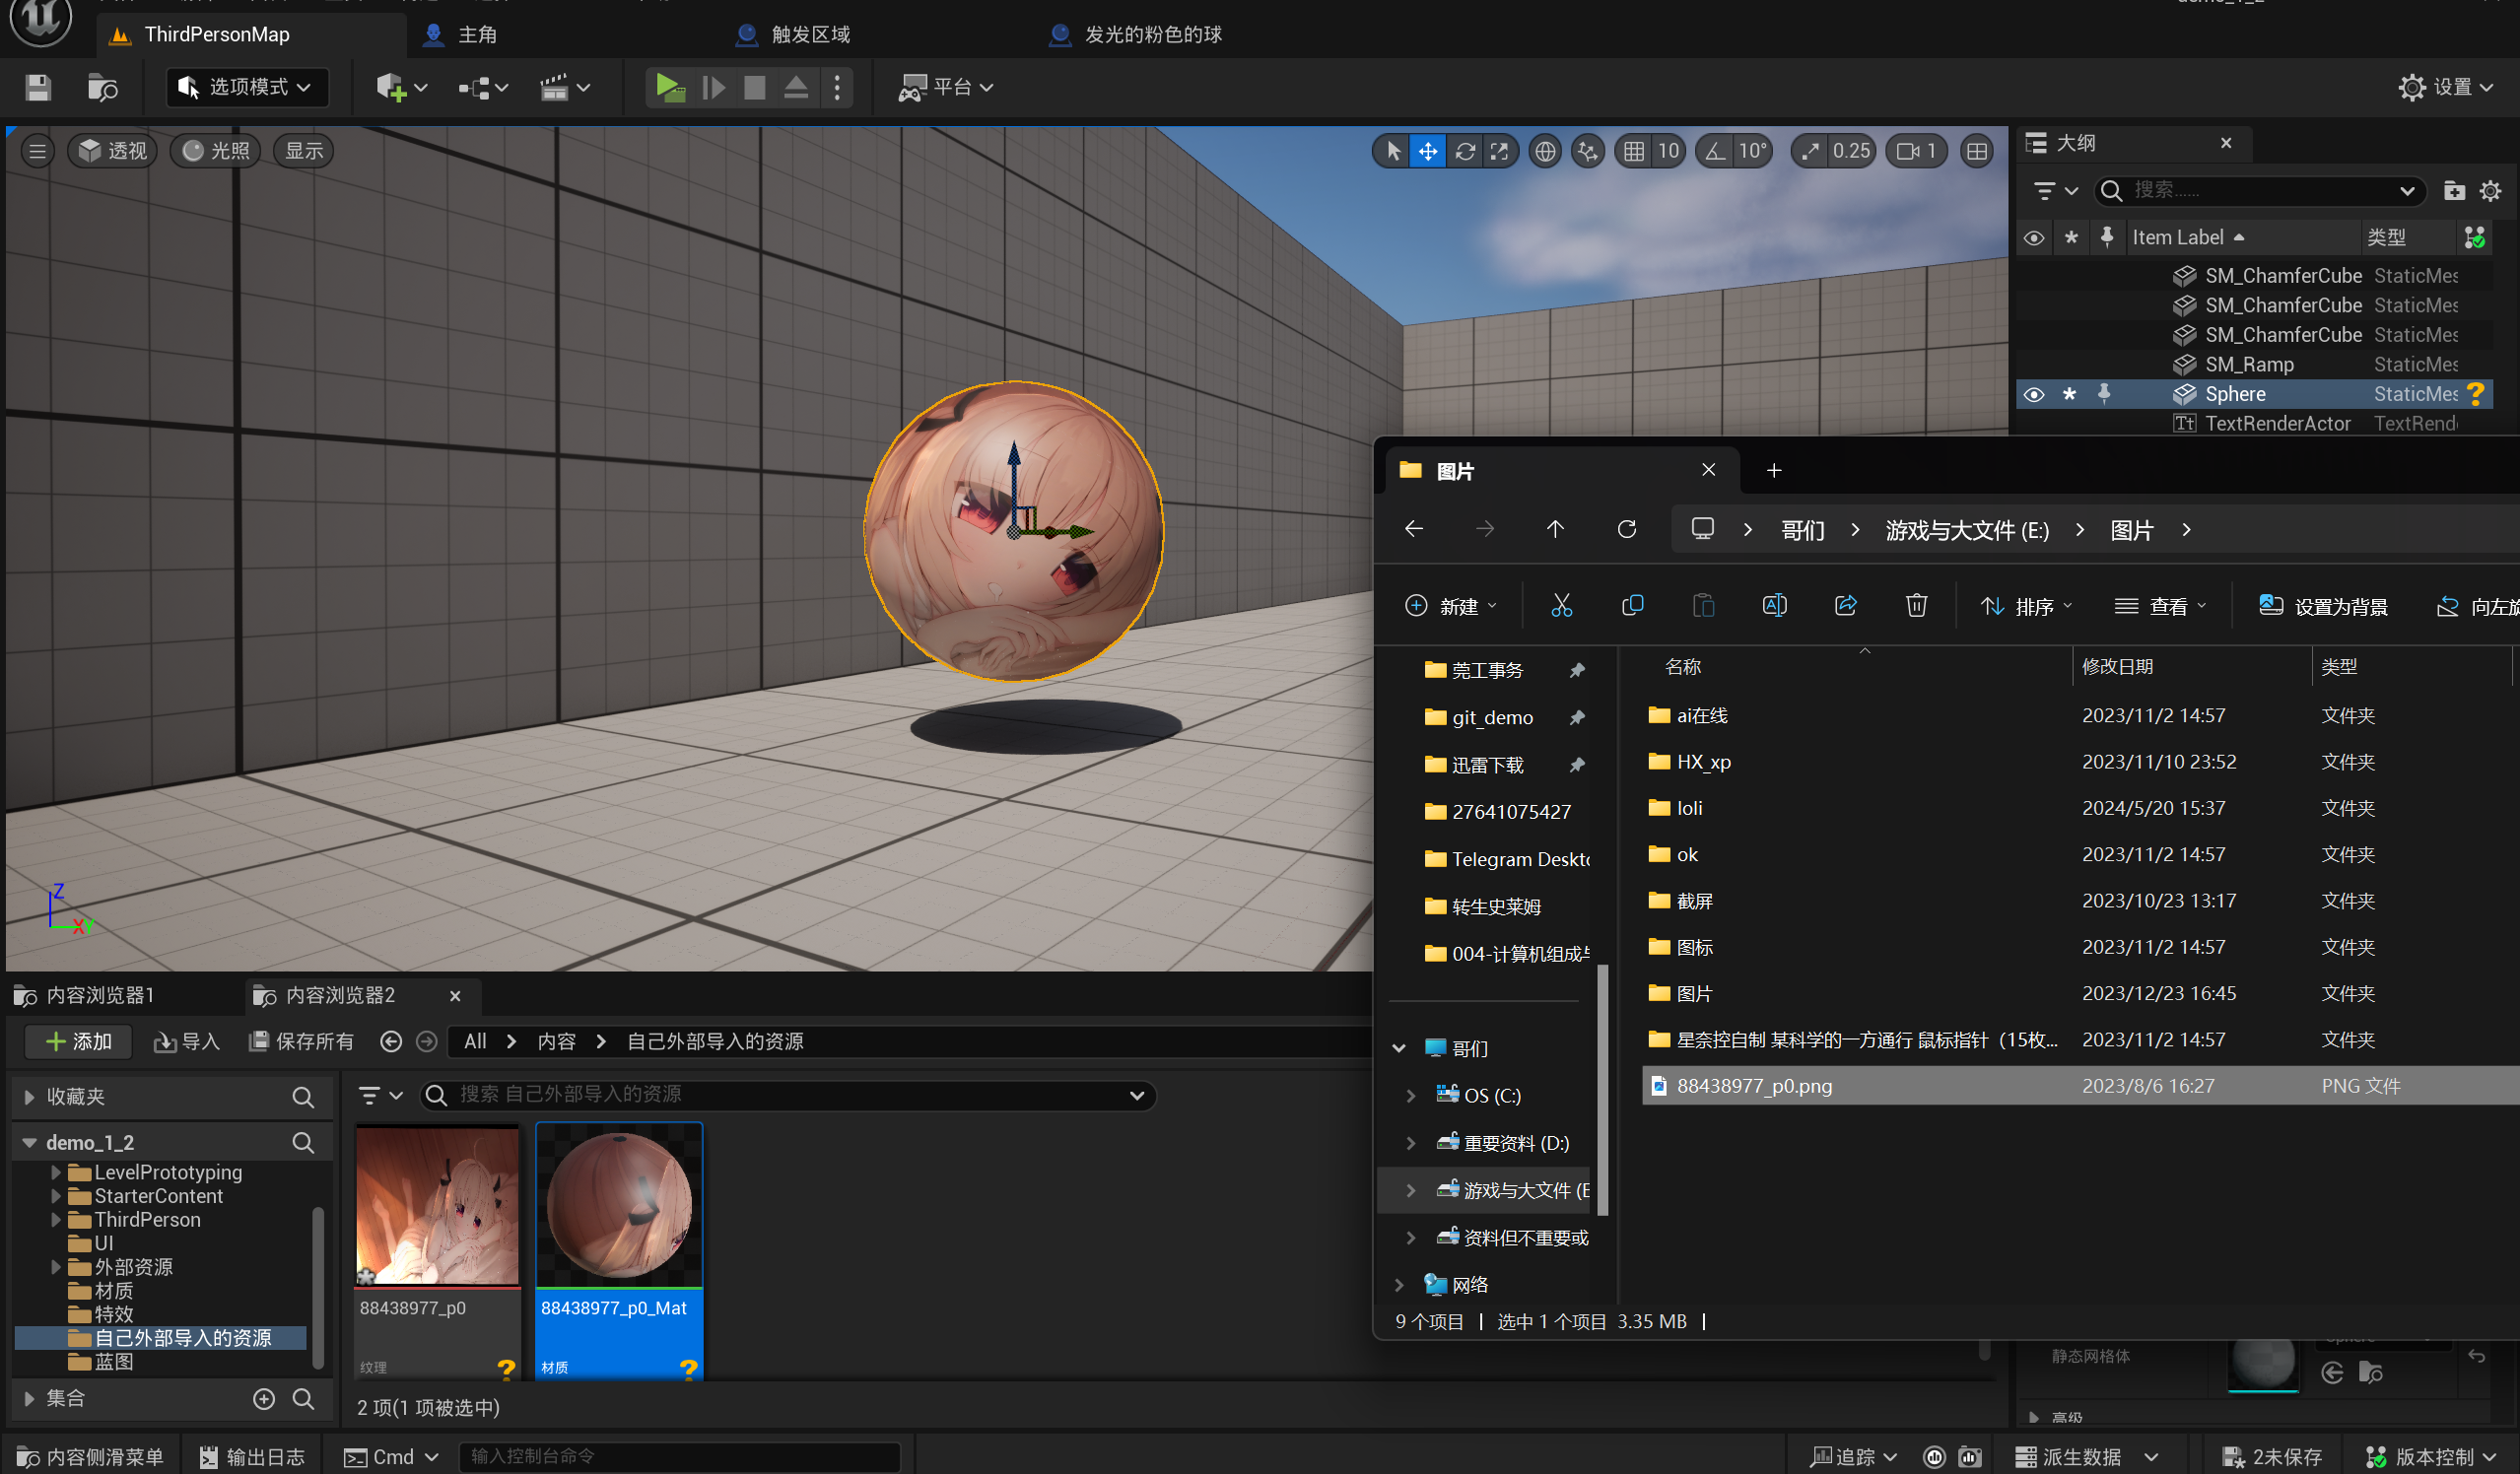Click the Explorer refresh icon
The image size is (2520, 1474).
(1627, 529)
